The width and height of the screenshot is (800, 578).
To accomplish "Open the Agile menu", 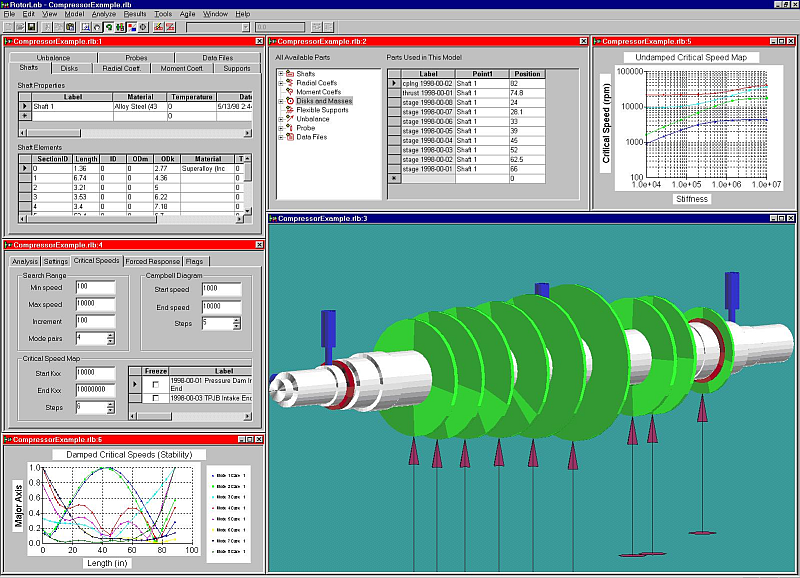I will (187, 14).
